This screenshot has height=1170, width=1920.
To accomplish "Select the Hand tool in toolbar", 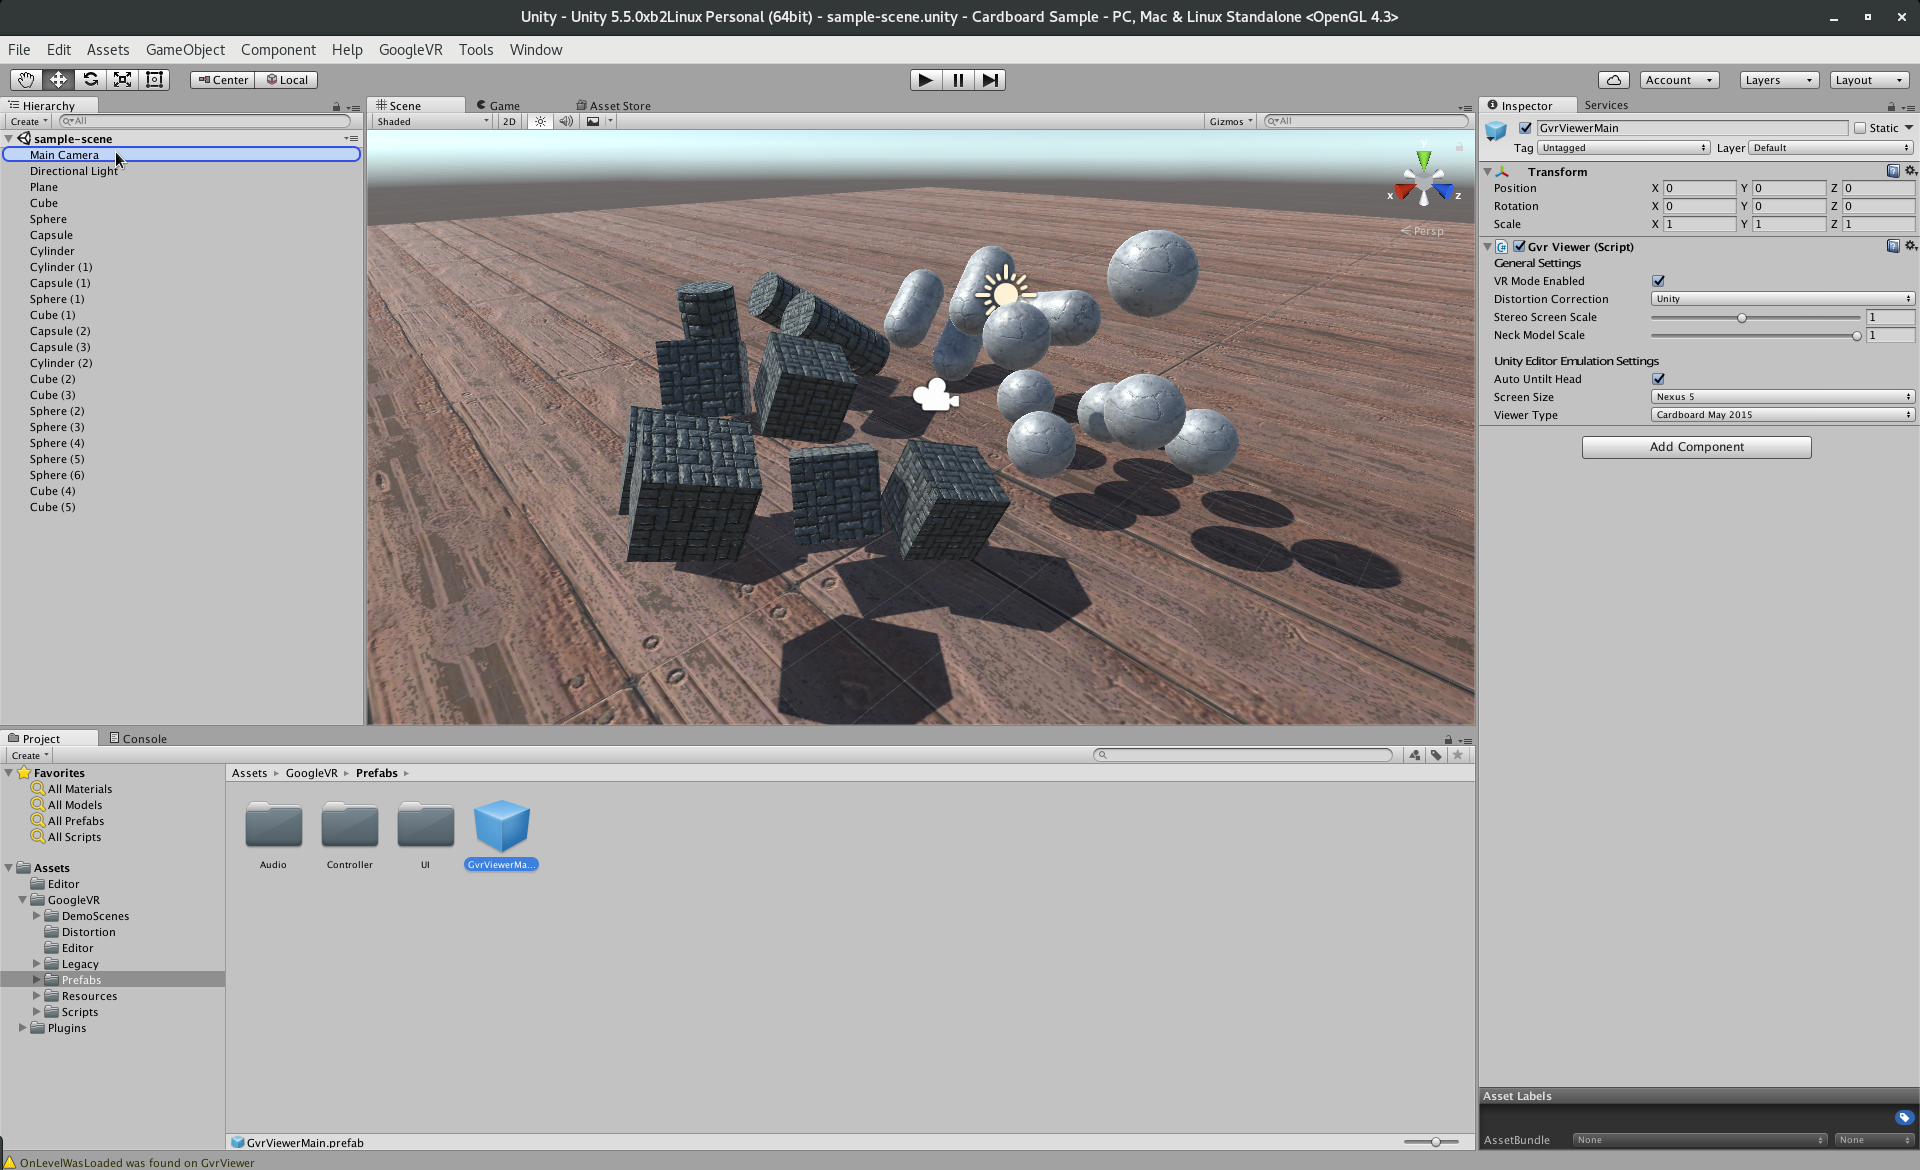I will [26, 80].
